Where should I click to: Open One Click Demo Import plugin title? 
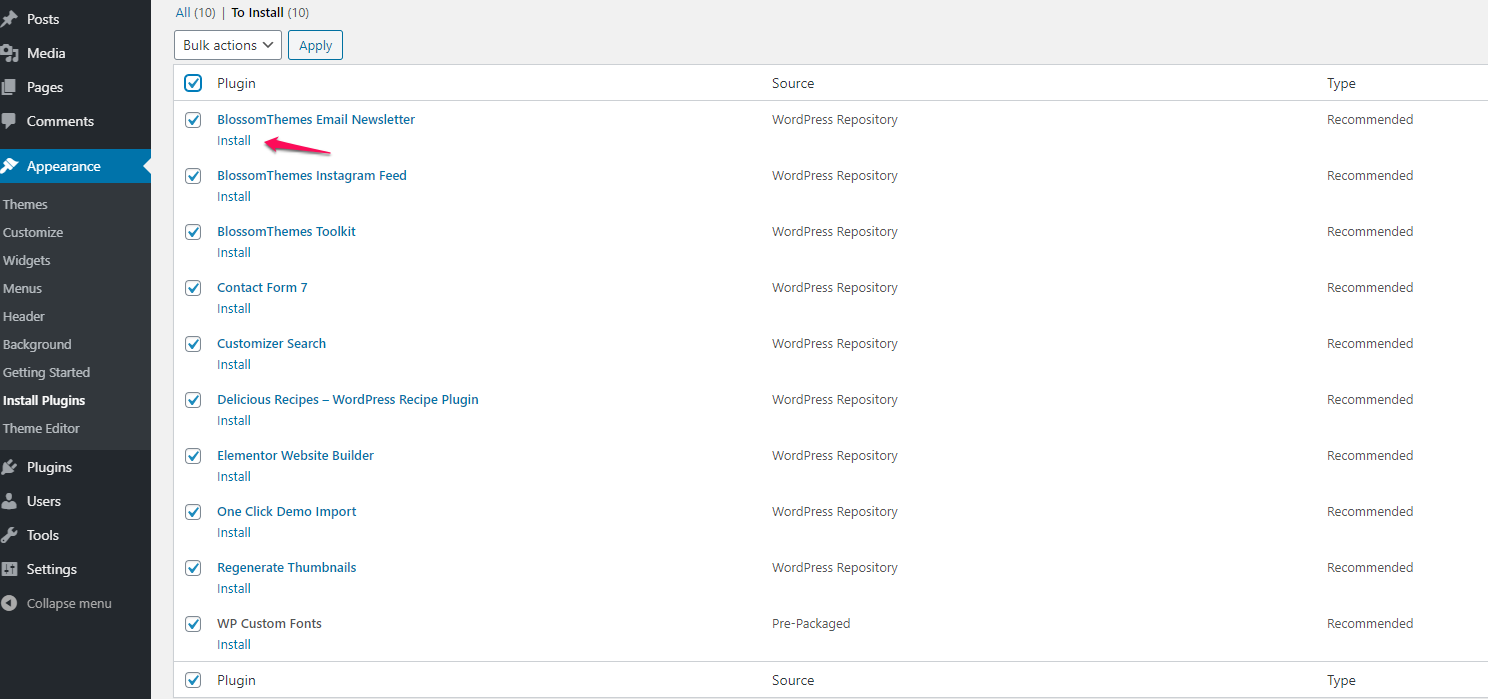pyautogui.click(x=286, y=511)
